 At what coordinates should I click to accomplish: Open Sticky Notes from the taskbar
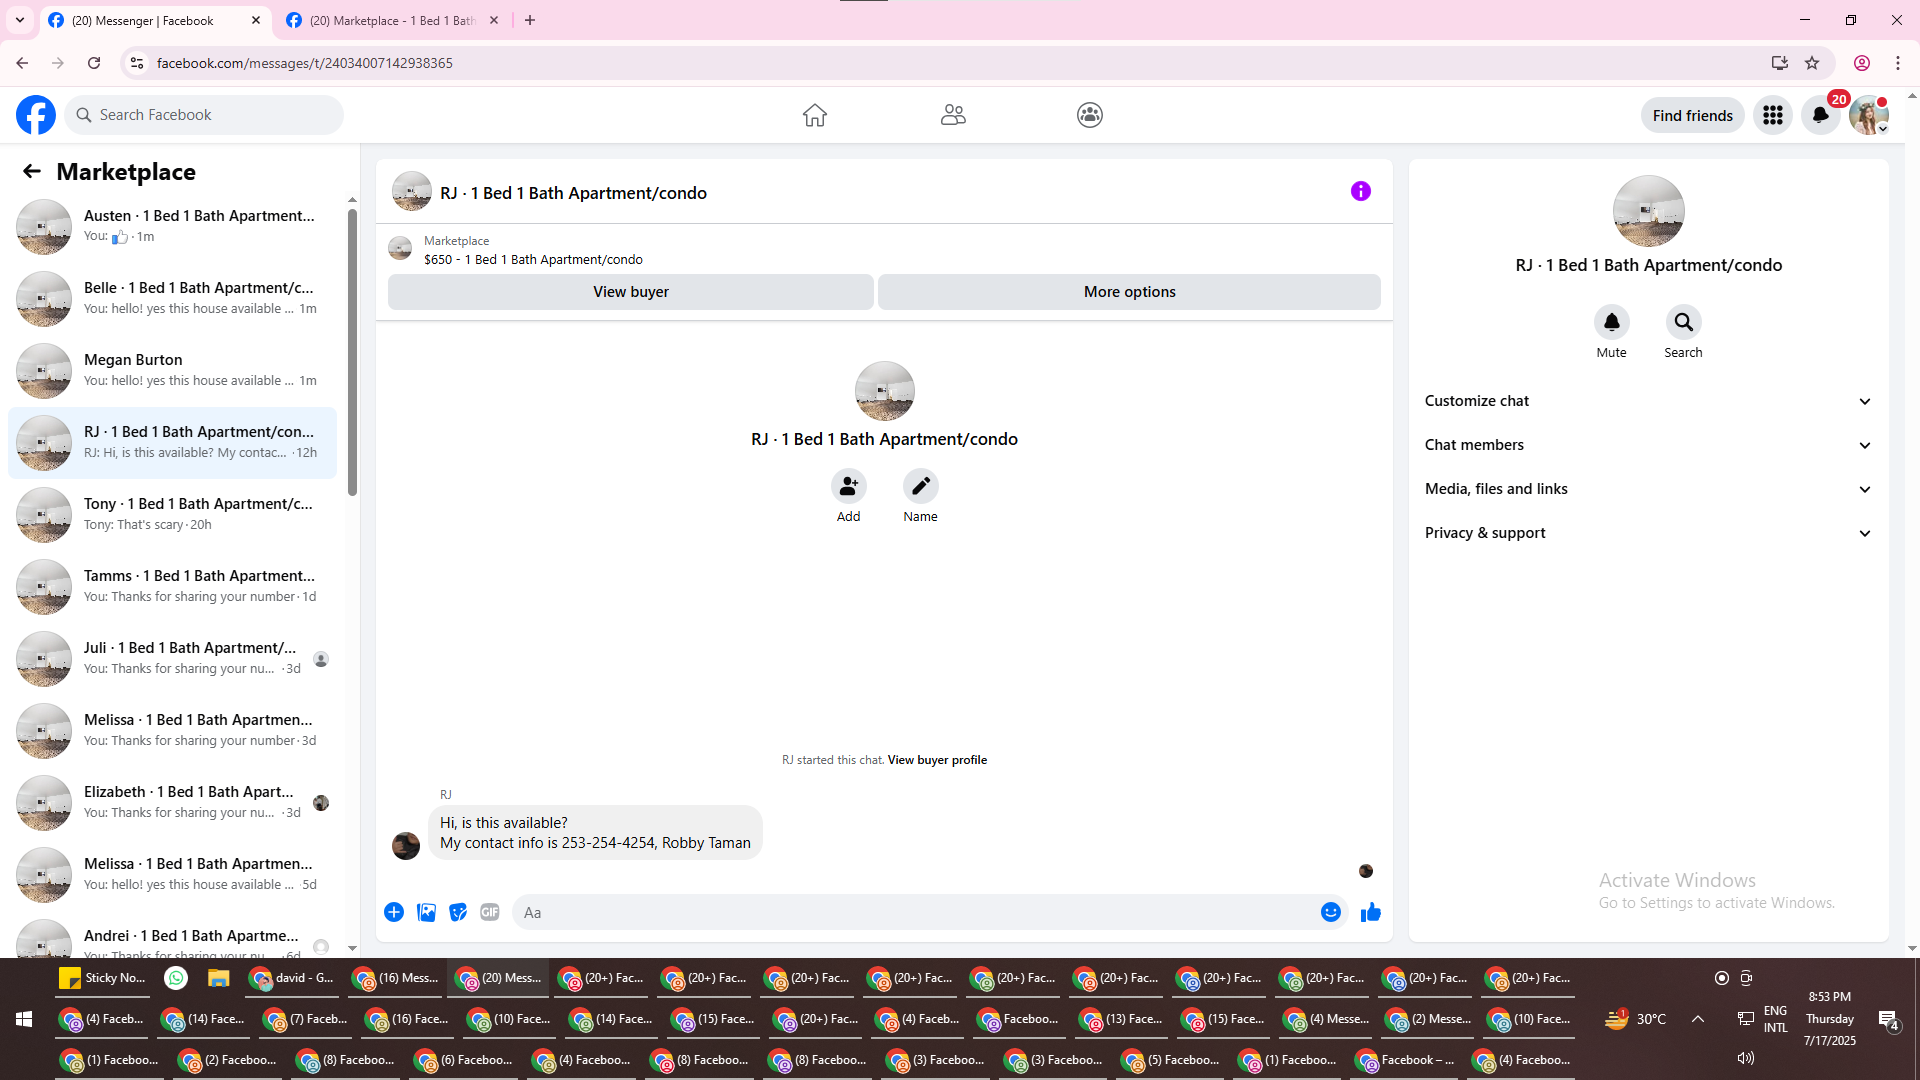coord(103,978)
